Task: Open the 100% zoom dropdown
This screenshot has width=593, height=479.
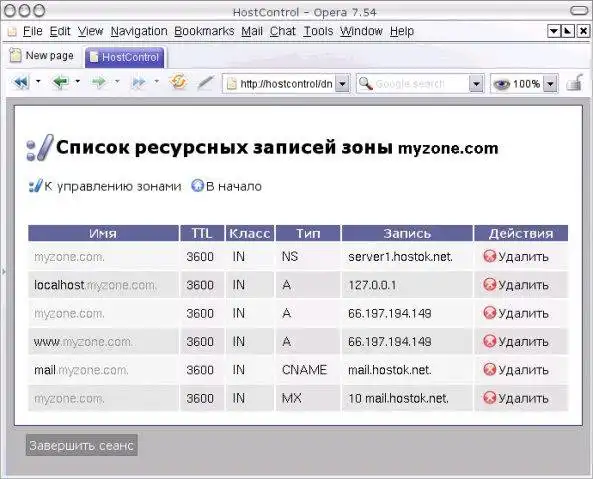Action: 550,84
